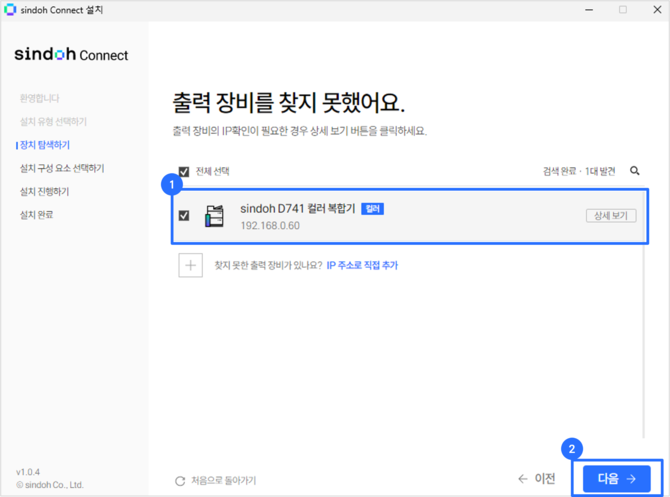Click the sindoh Connect title bar app icon
Screen dimensions: 670x497
tap(10, 9)
